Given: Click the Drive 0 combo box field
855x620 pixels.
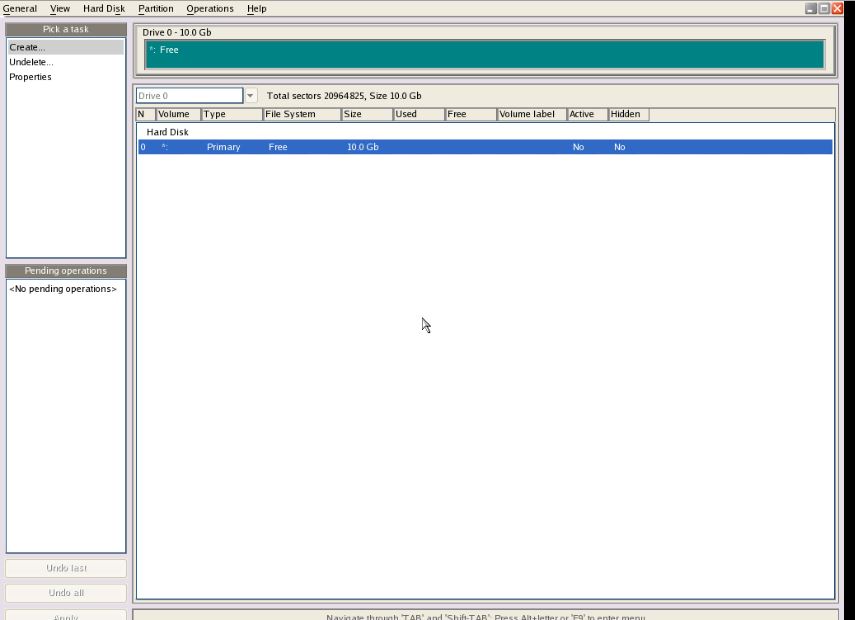Looking at the screenshot, I should [x=189, y=95].
